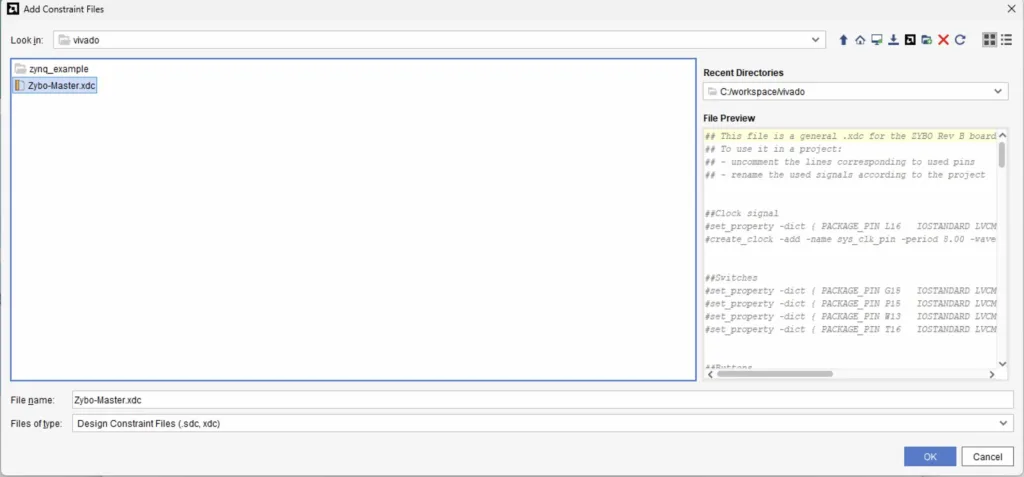Click the File name input field

tap(540, 400)
